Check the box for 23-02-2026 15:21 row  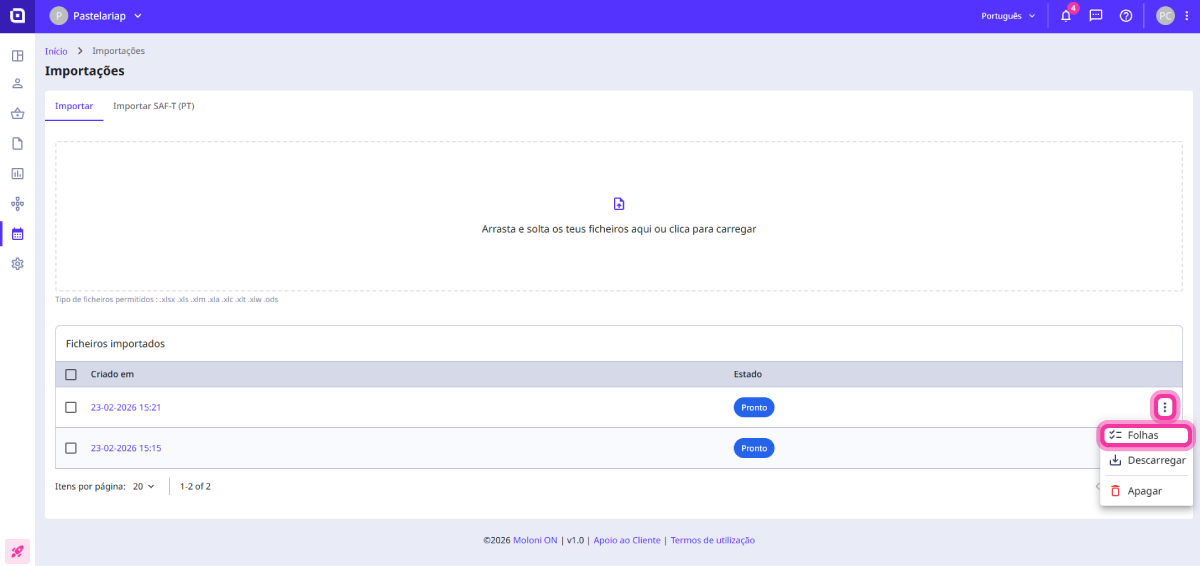71,407
